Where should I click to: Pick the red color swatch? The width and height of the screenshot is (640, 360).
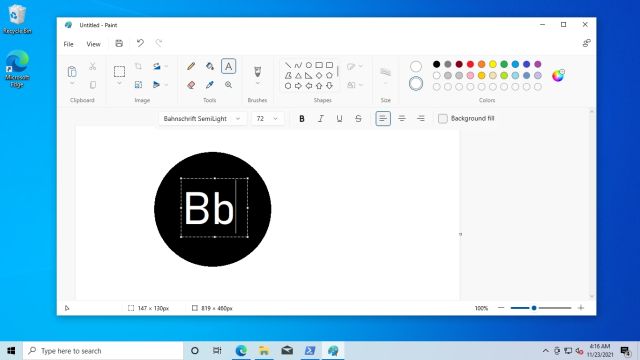coord(470,64)
